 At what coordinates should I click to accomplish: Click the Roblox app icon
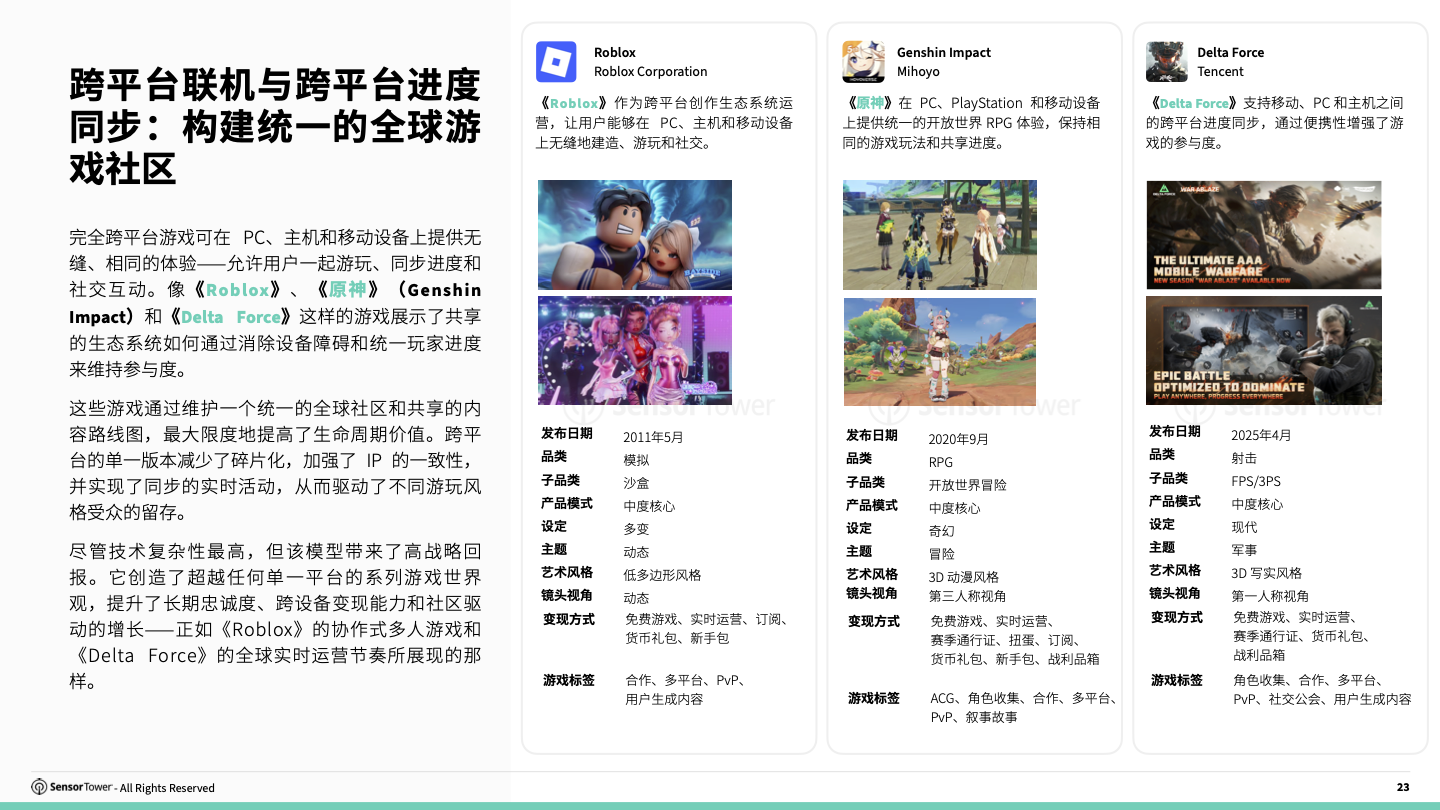click(556, 61)
